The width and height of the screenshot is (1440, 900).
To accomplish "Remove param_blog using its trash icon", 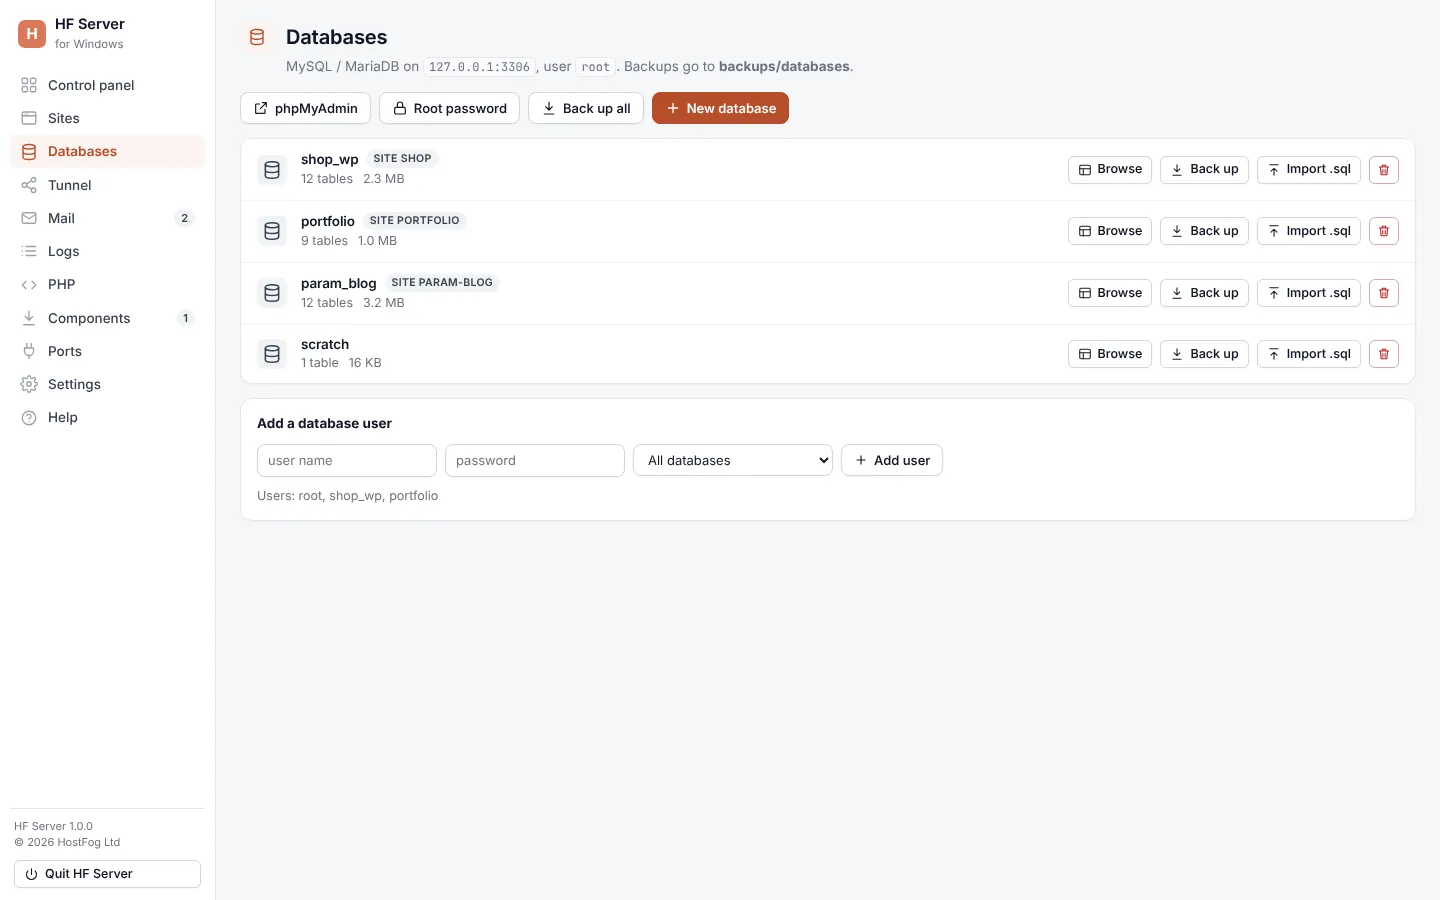I will click(1384, 293).
